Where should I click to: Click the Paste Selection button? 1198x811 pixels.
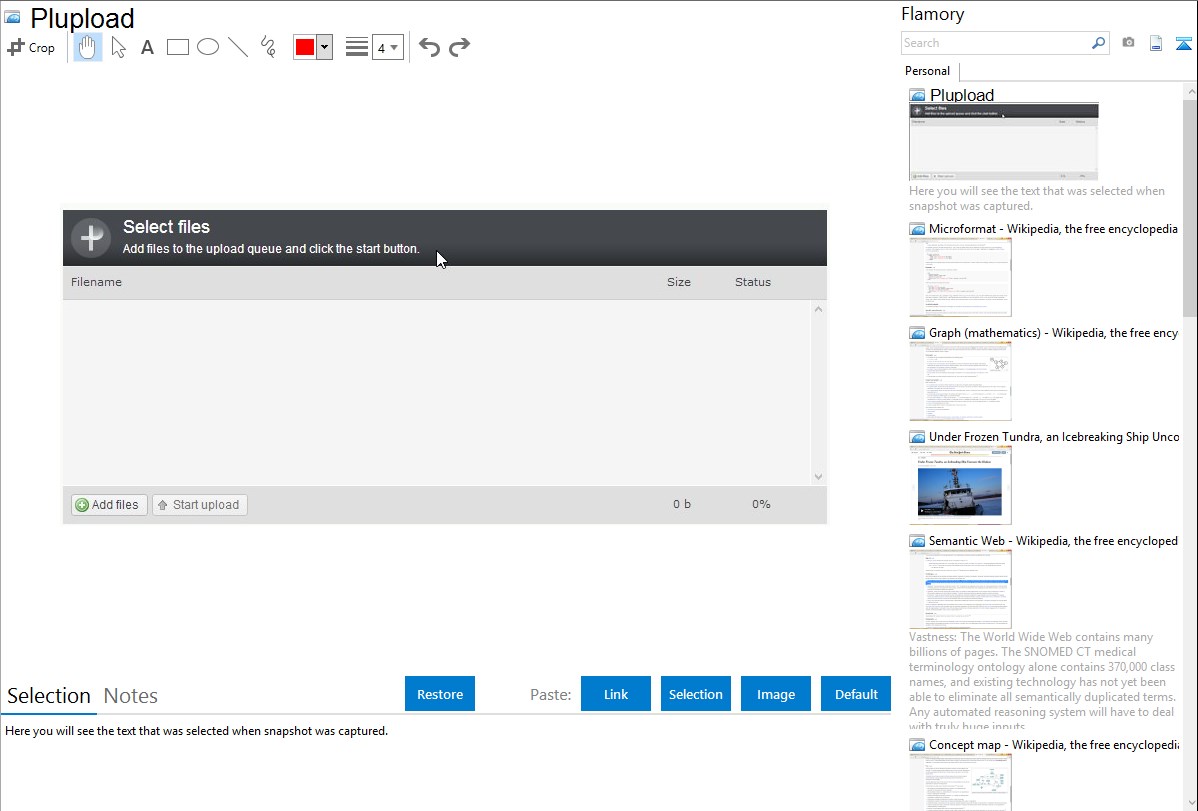pos(695,694)
